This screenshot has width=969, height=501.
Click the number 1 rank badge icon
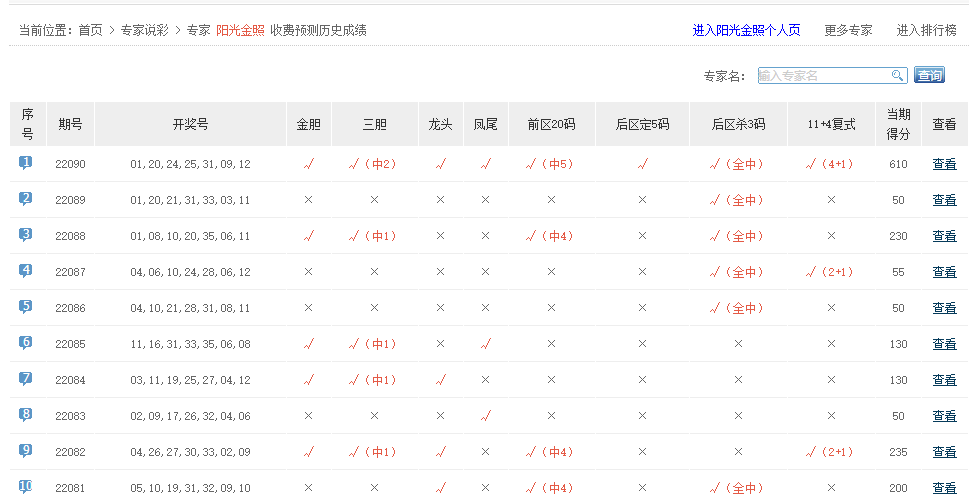(x=26, y=163)
